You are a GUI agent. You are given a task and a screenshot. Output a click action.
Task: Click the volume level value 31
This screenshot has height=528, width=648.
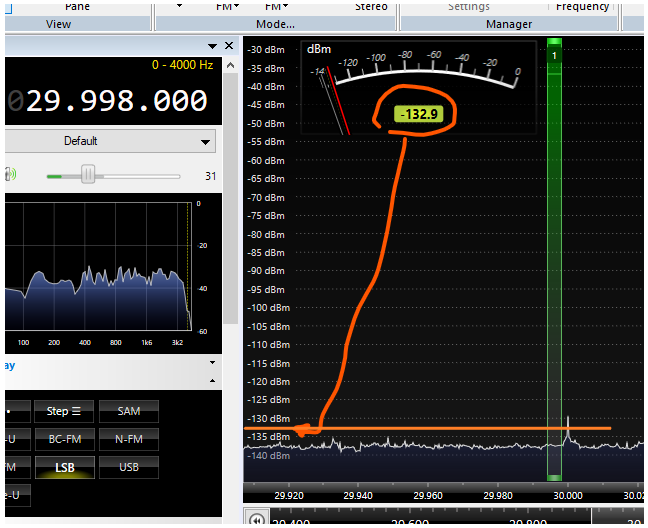(211, 176)
